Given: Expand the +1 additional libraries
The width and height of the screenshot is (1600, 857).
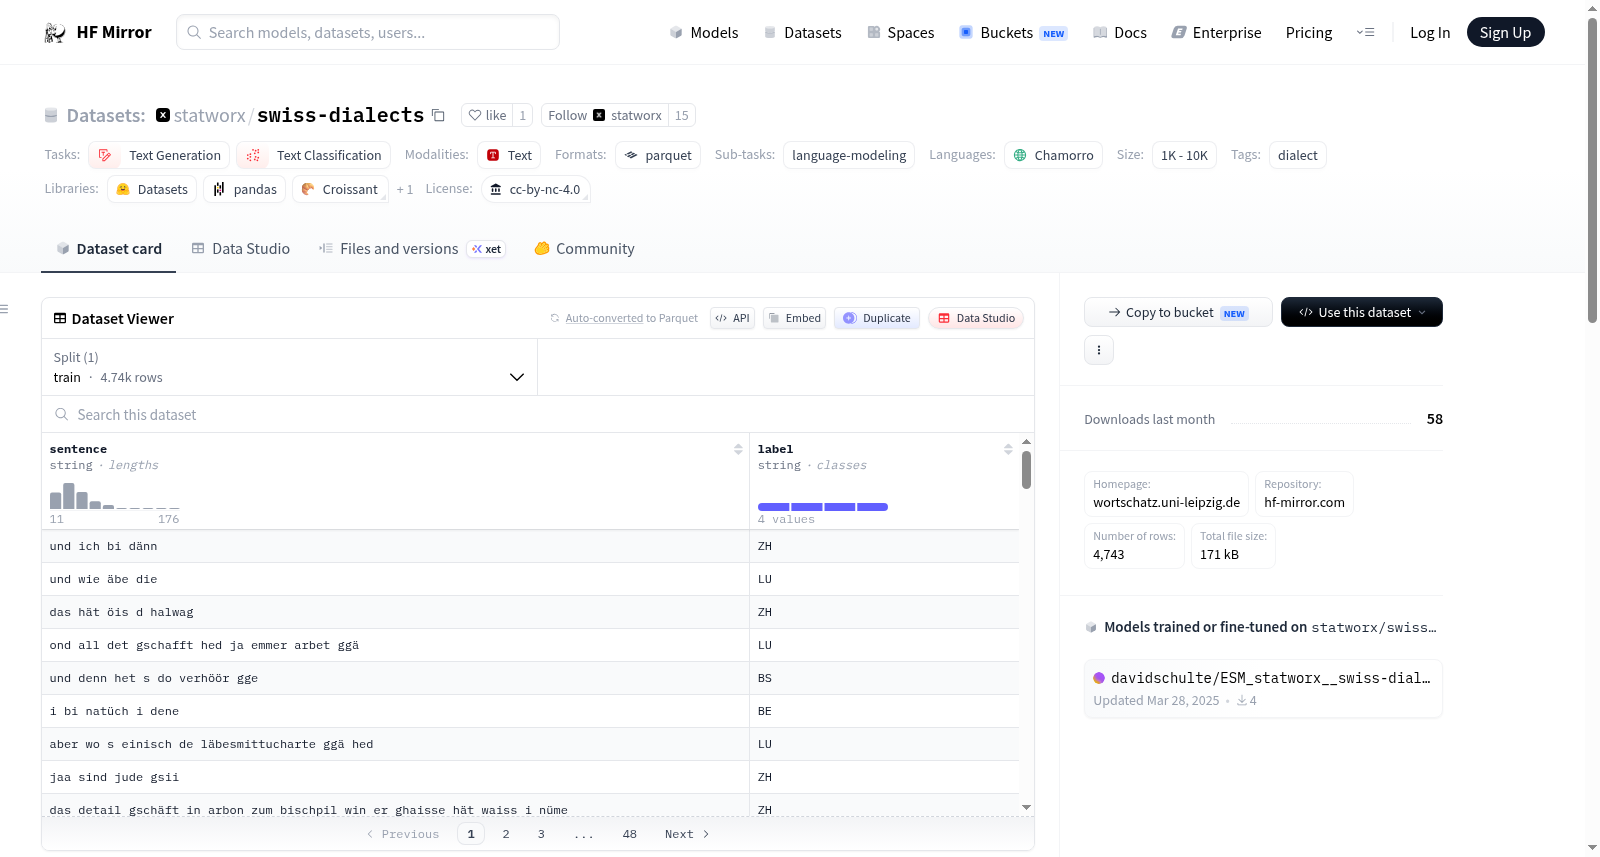Looking at the screenshot, I should 404,189.
